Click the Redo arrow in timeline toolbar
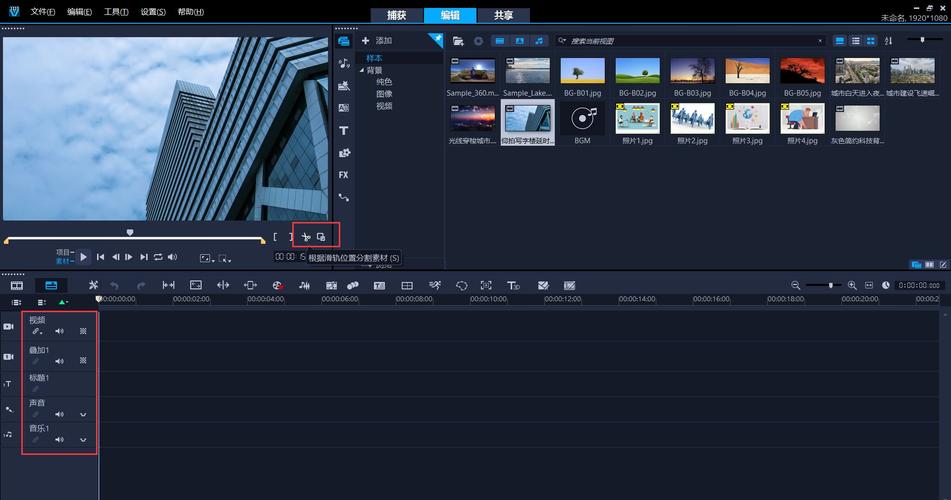The width and height of the screenshot is (951, 500). pyautogui.click(x=141, y=285)
